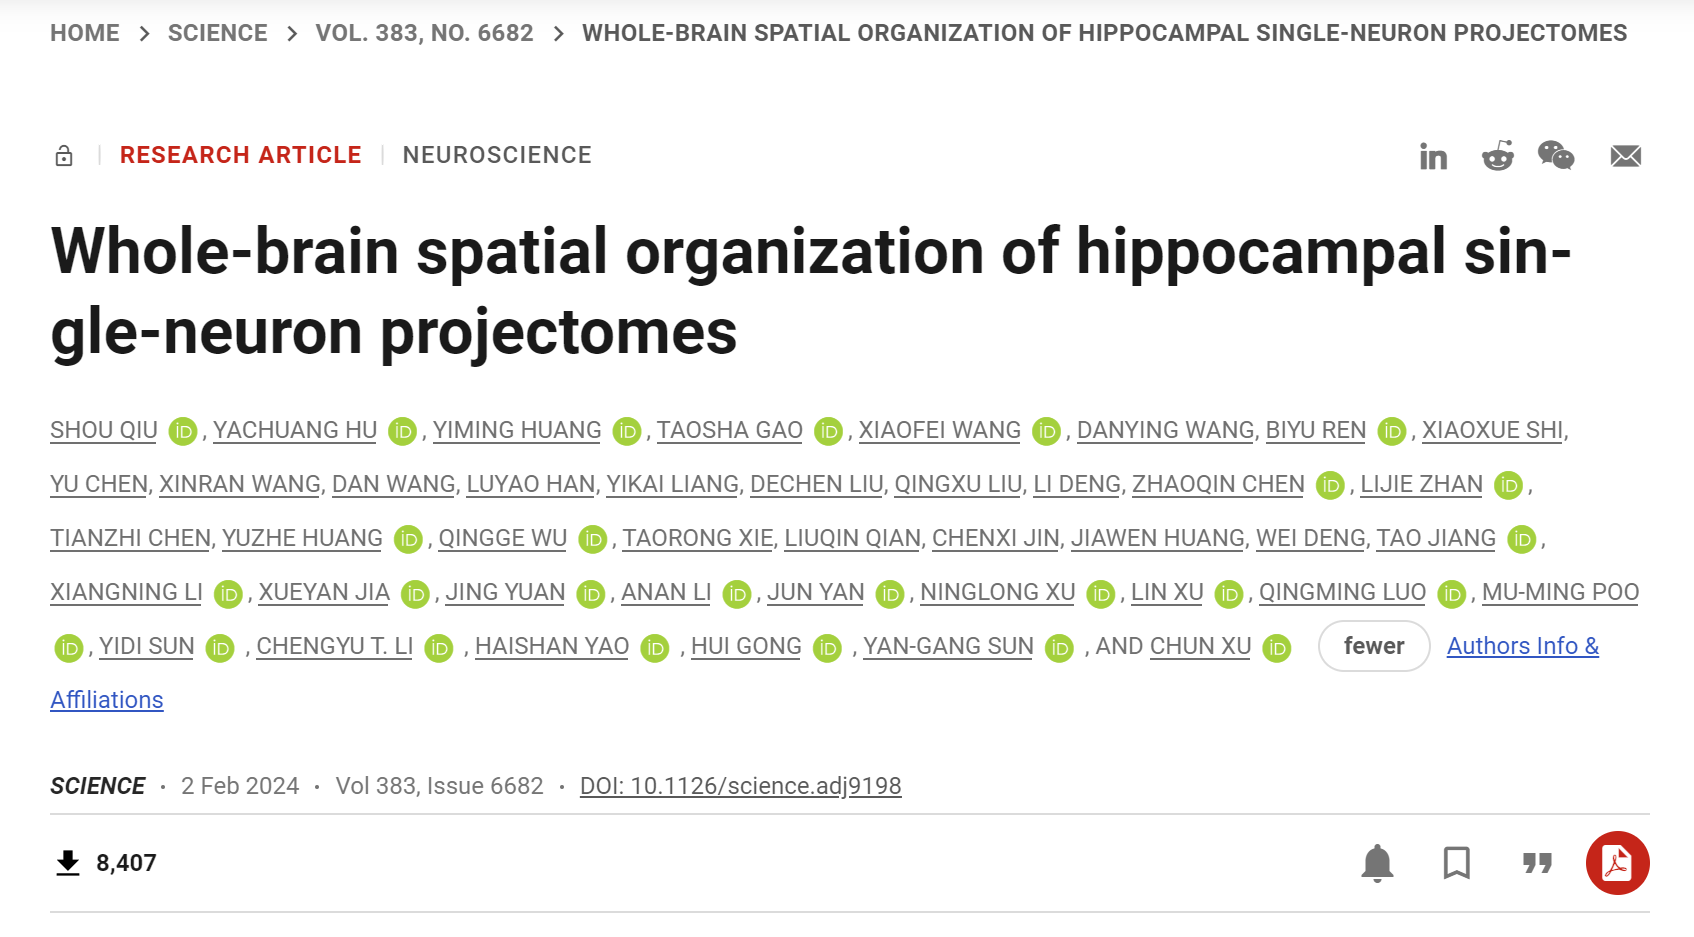Open author link Yidi Sun
Screen dimensions: 1694x937
point(147,646)
